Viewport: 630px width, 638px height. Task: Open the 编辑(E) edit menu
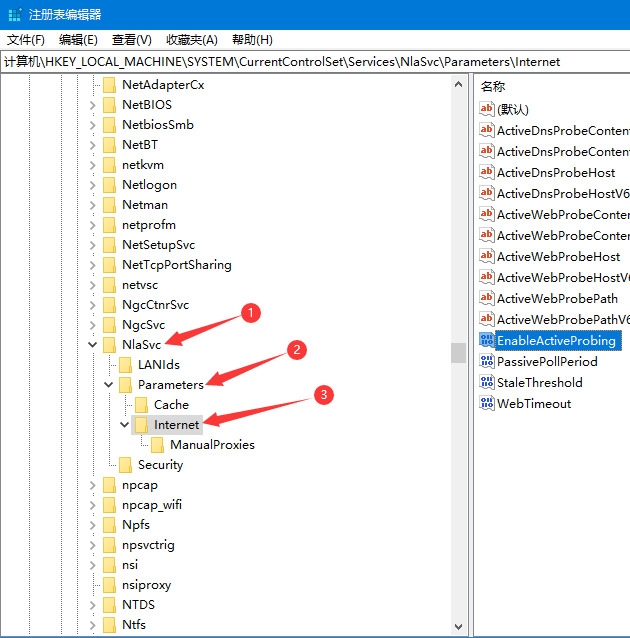click(x=78, y=40)
